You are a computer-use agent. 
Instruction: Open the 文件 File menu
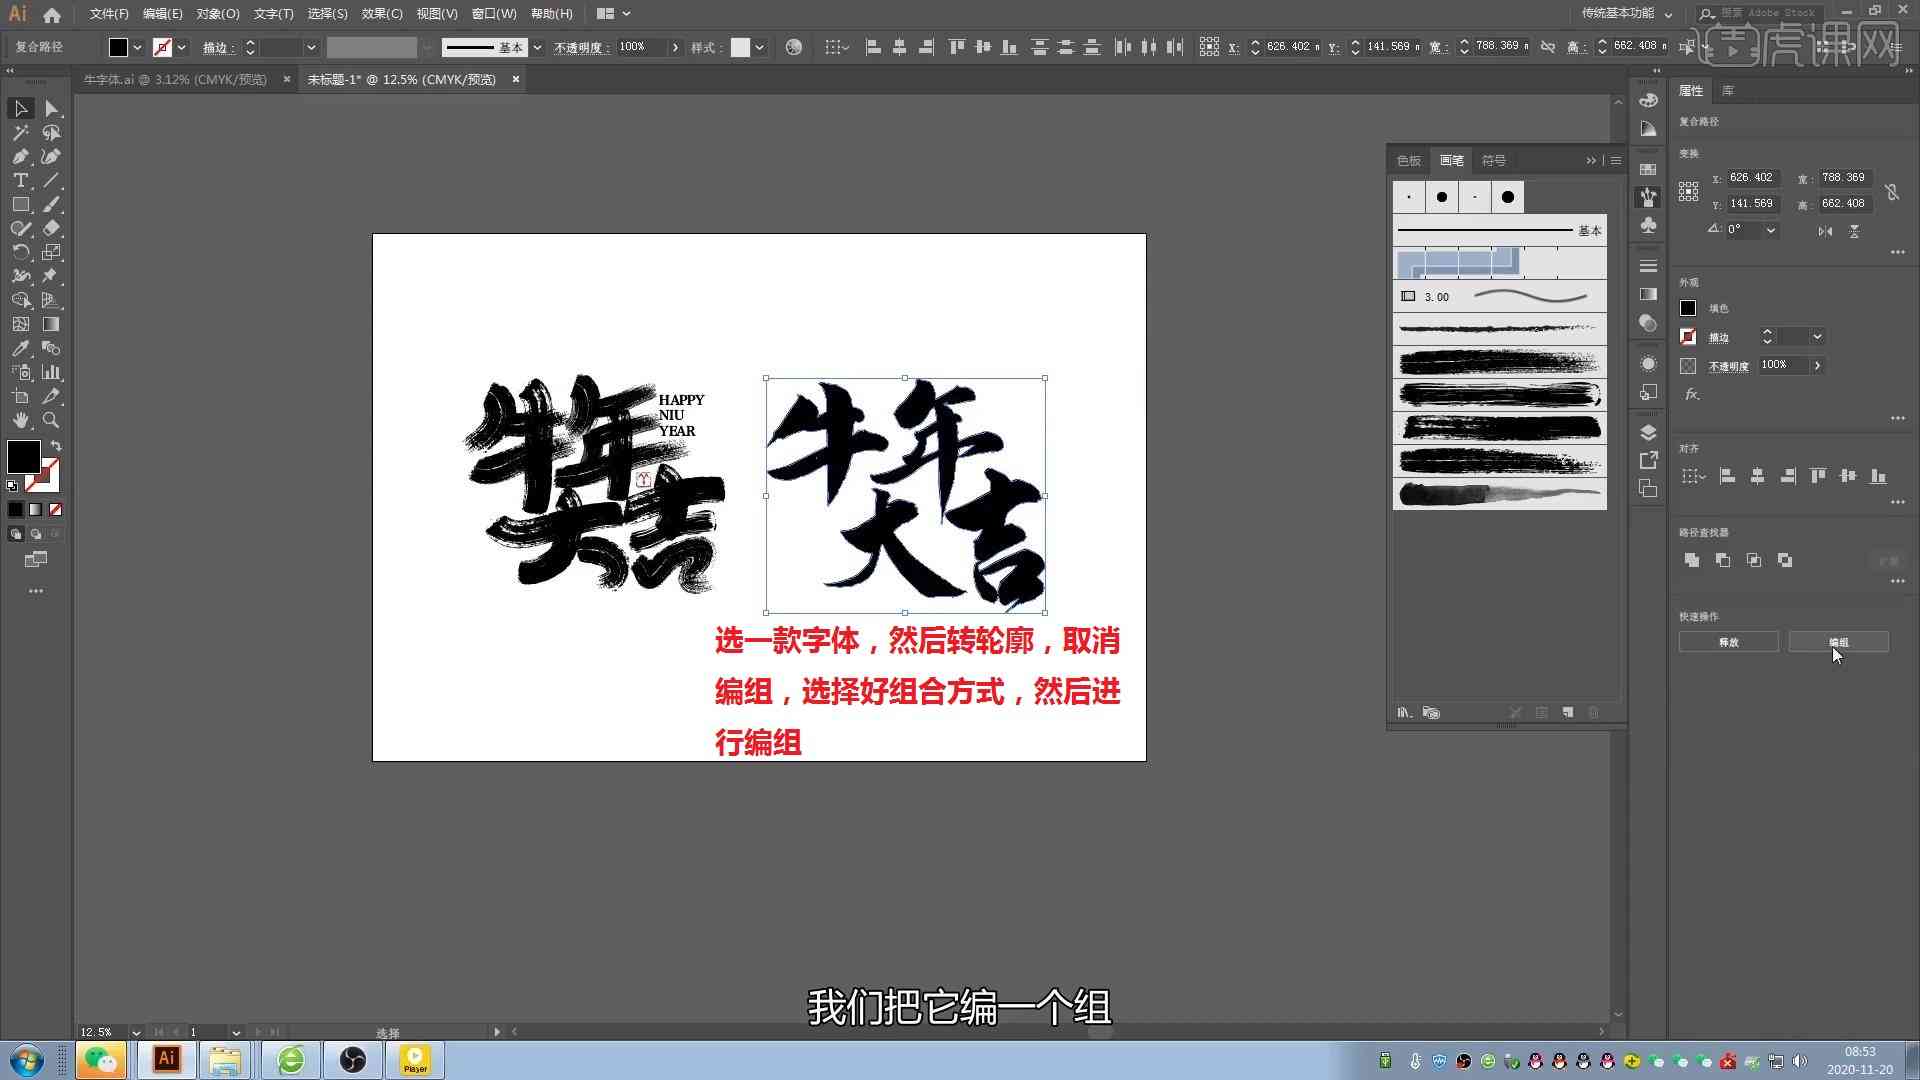point(108,13)
